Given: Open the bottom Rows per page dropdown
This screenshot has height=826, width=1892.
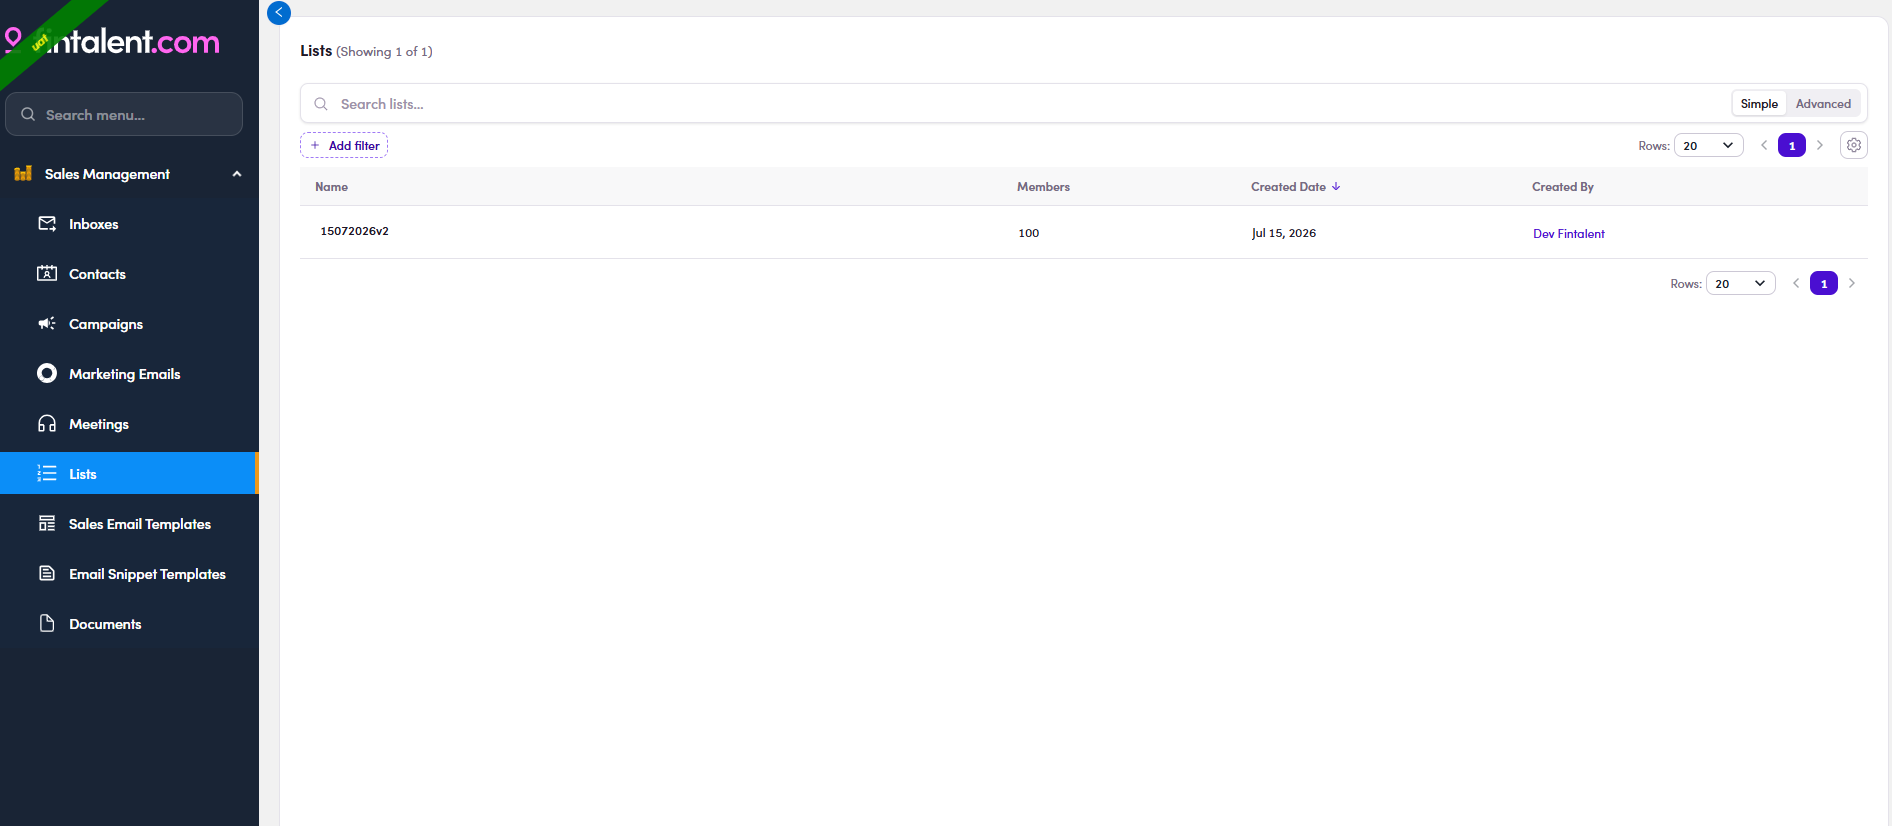Looking at the screenshot, I should pyautogui.click(x=1741, y=283).
